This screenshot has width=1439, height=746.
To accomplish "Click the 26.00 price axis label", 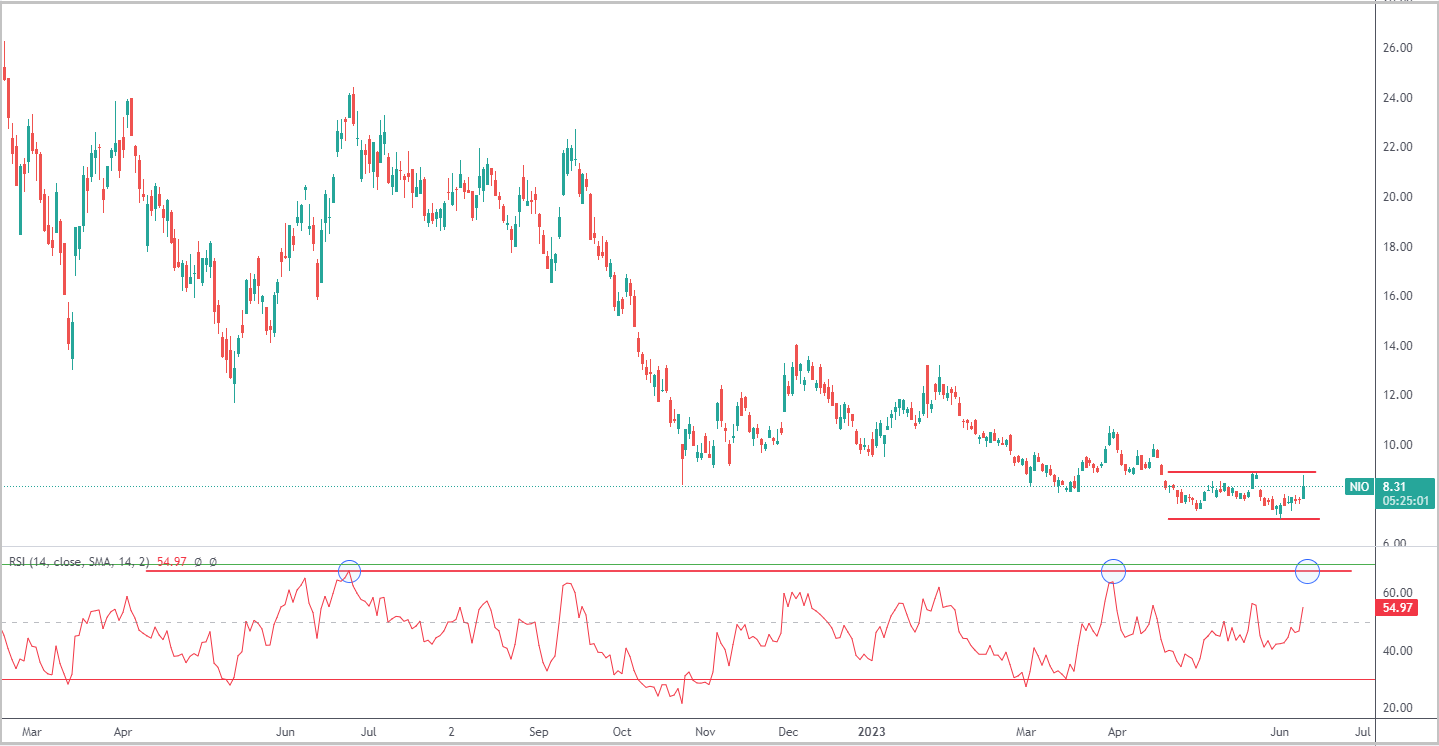I will pos(1397,48).
